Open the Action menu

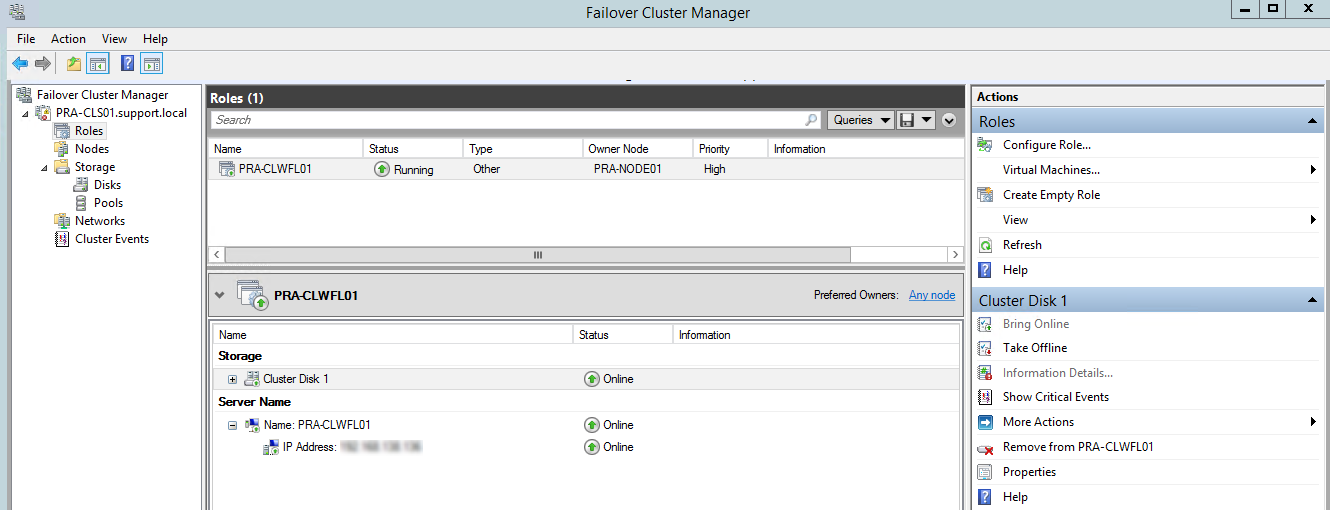pyautogui.click(x=69, y=39)
